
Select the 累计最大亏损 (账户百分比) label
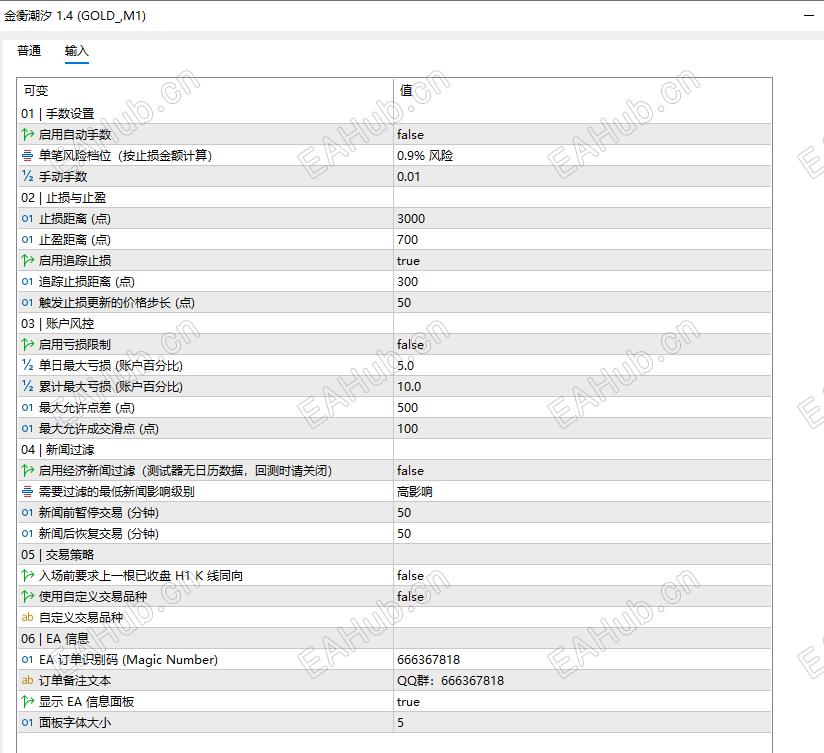coord(111,387)
